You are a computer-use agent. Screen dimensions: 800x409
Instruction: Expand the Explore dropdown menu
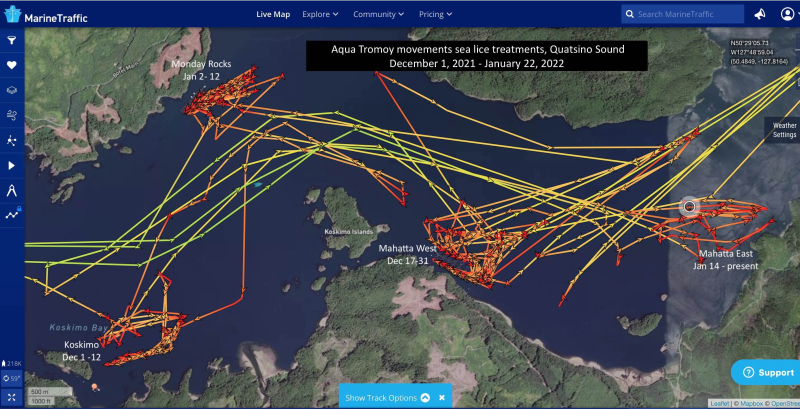pos(320,14)
